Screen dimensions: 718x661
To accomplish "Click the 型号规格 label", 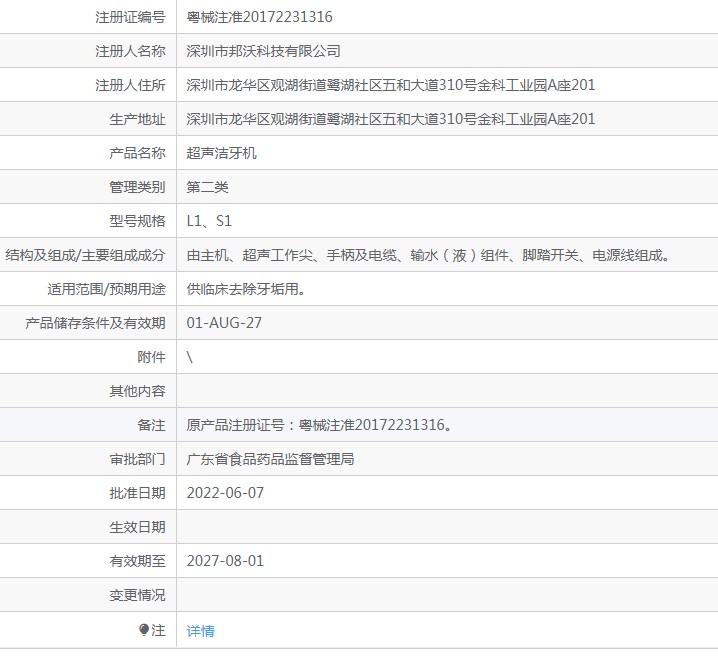I will coord(137,221).
